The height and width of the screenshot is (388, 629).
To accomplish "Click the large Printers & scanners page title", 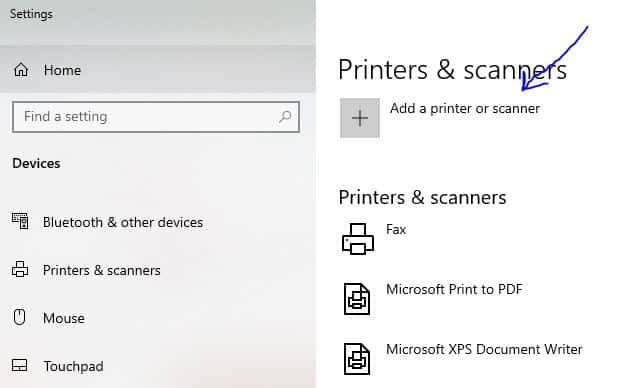I will [452, 70].
